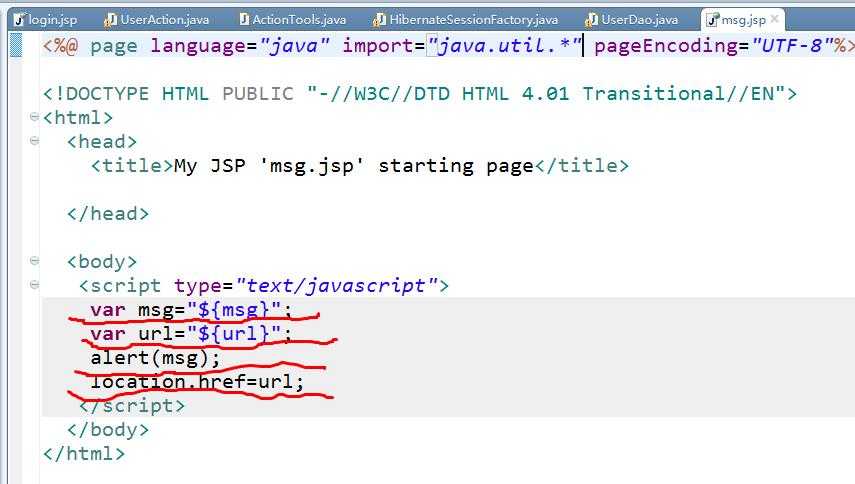The image size is (855, 484).
Task: Click the closing </script> tag
Action: tap(132, 406)
